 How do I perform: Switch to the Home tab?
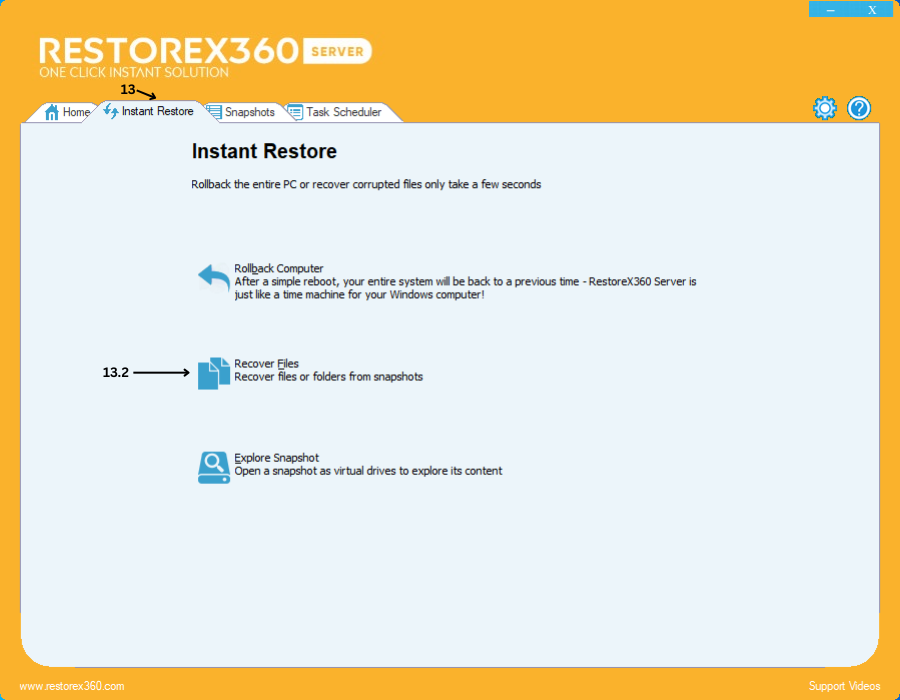[65, 112]
